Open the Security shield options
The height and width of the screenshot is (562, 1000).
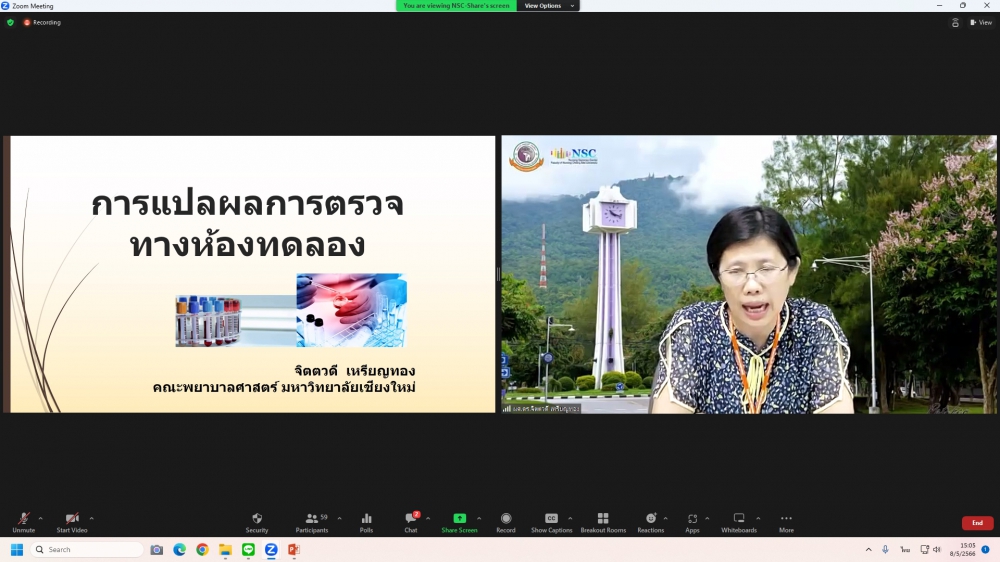click(257, 522)
